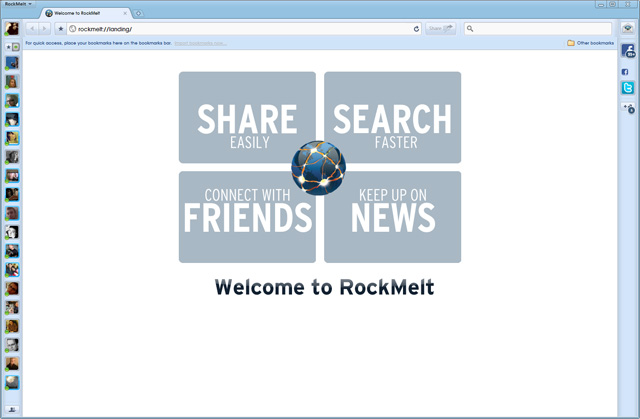Open Facebook notifications with the 99+ badge
This screenshot has height=419, width=640.
[628, 51]
